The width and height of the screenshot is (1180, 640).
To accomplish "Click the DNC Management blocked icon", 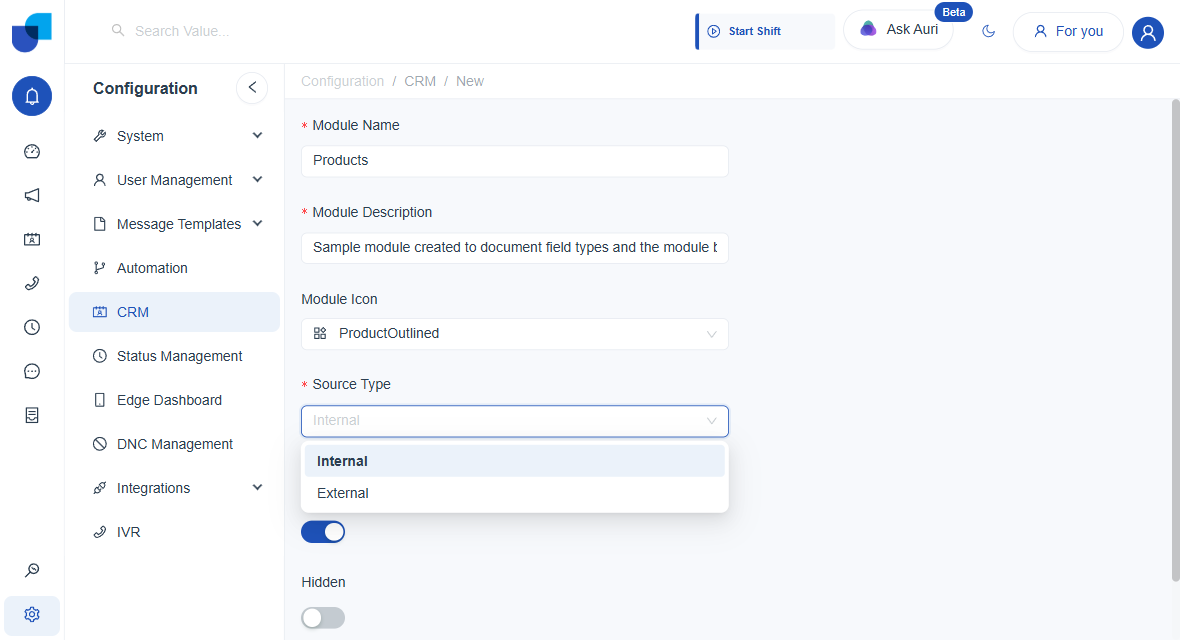I will pos(99,444).
